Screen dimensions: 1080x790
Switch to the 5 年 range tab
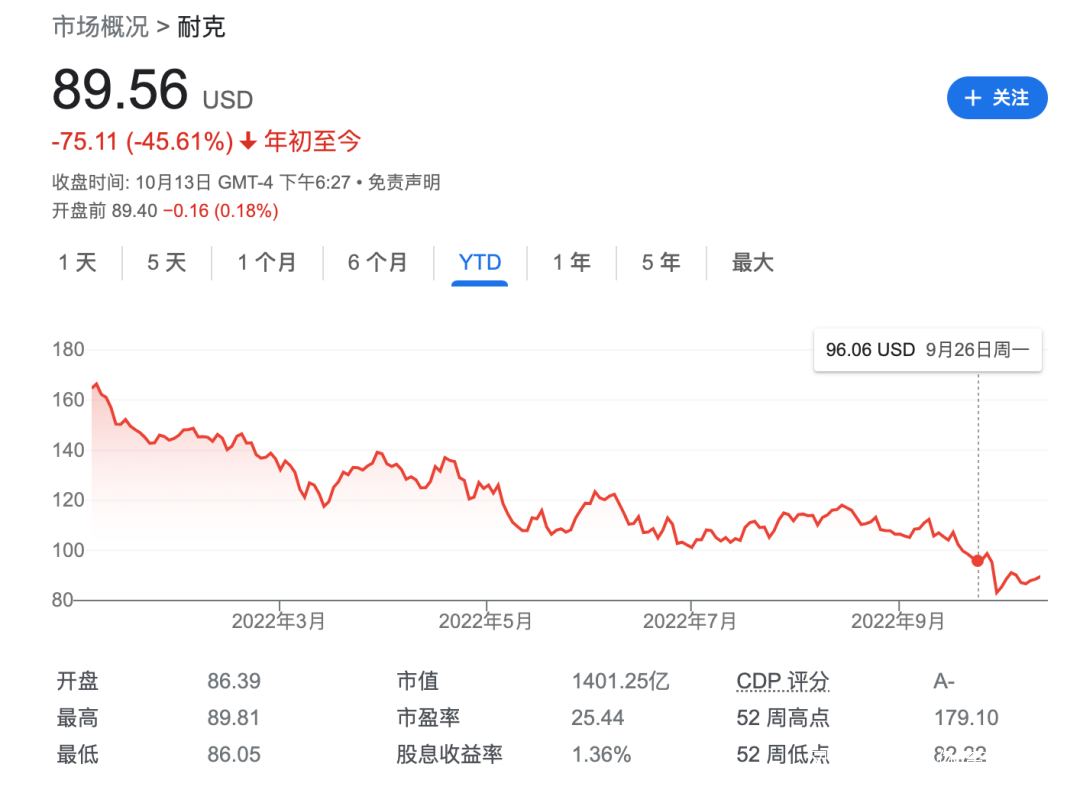pos(661,262)
